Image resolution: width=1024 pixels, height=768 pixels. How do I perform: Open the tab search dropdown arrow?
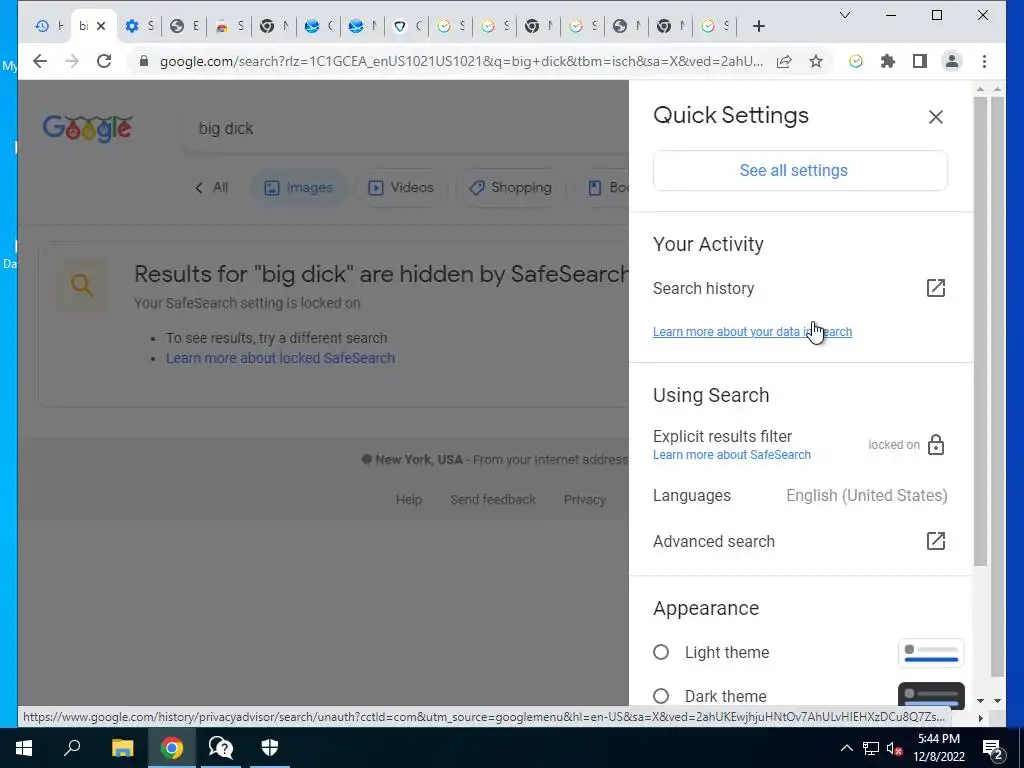844,15
